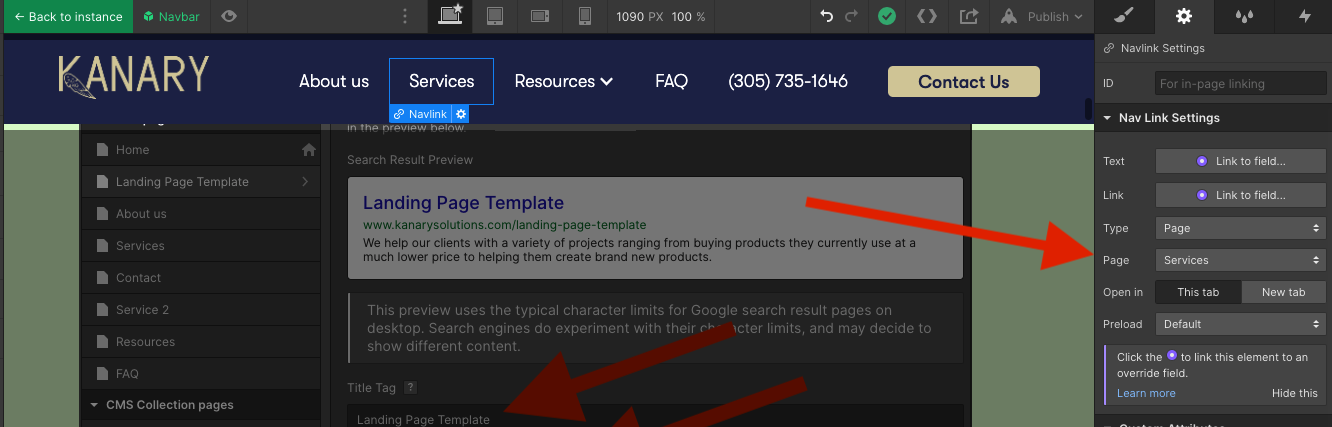
Task: Select the Service 2 page row
Action: 200,310
